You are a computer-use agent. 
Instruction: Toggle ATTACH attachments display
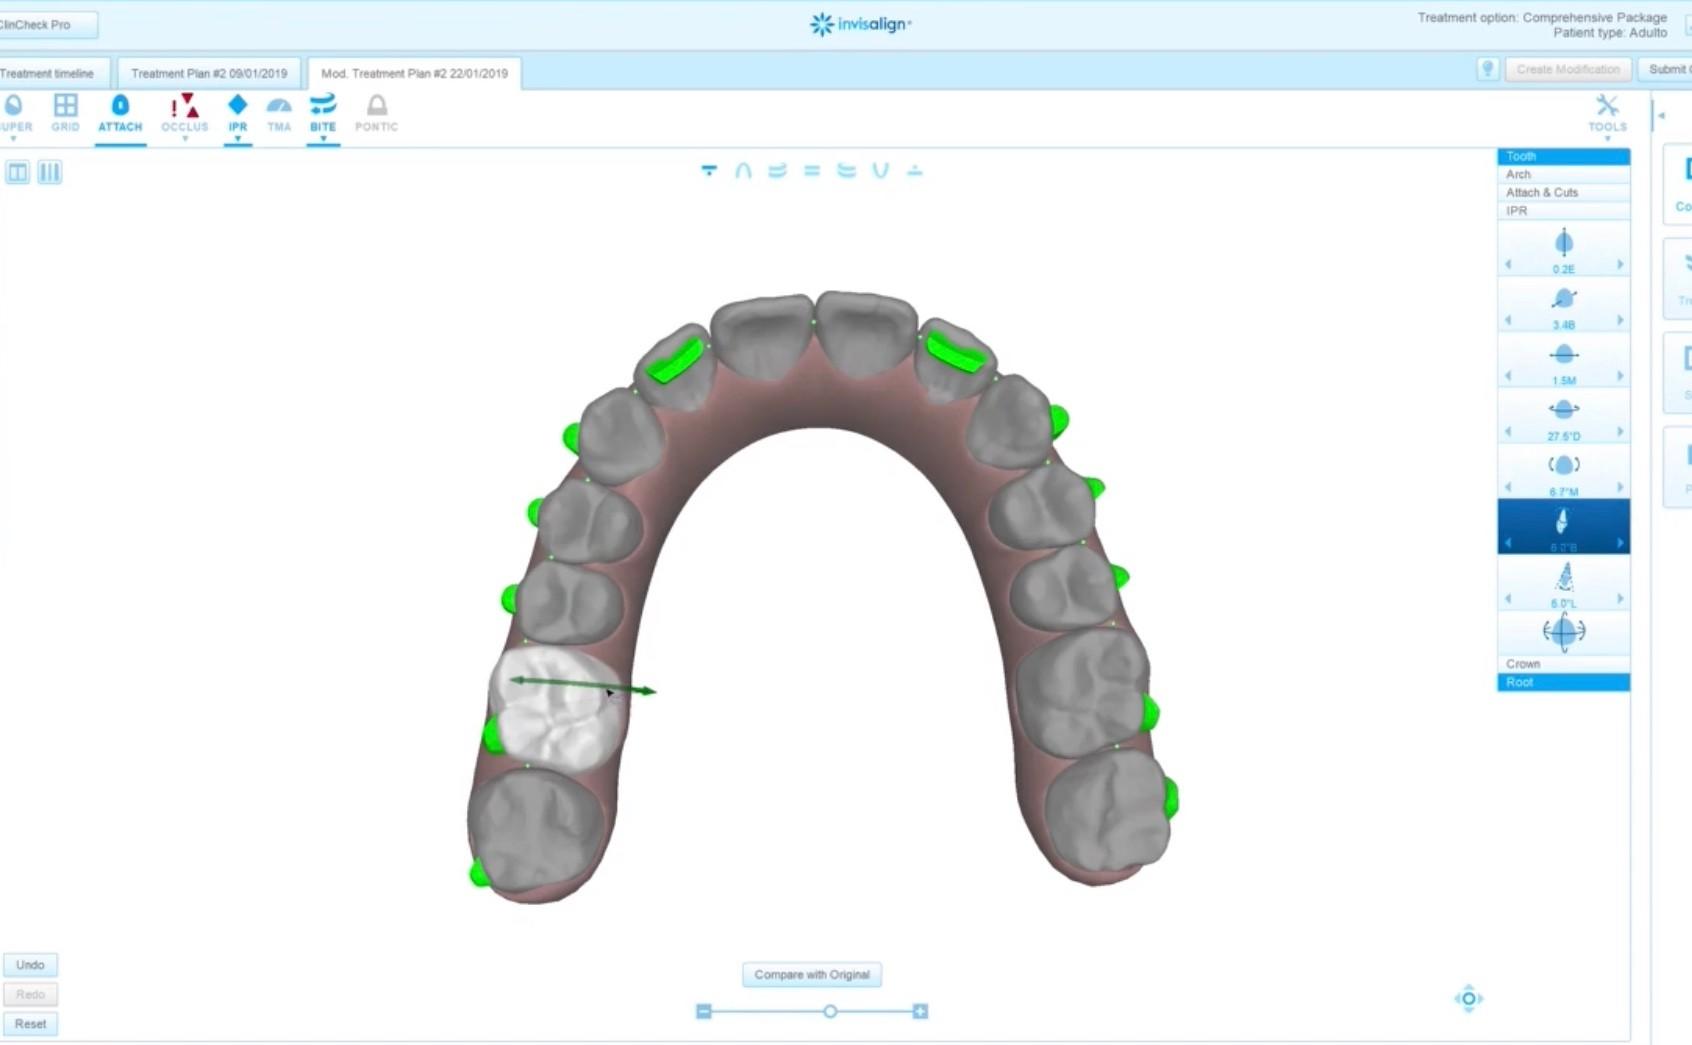(x=120, y=113)
